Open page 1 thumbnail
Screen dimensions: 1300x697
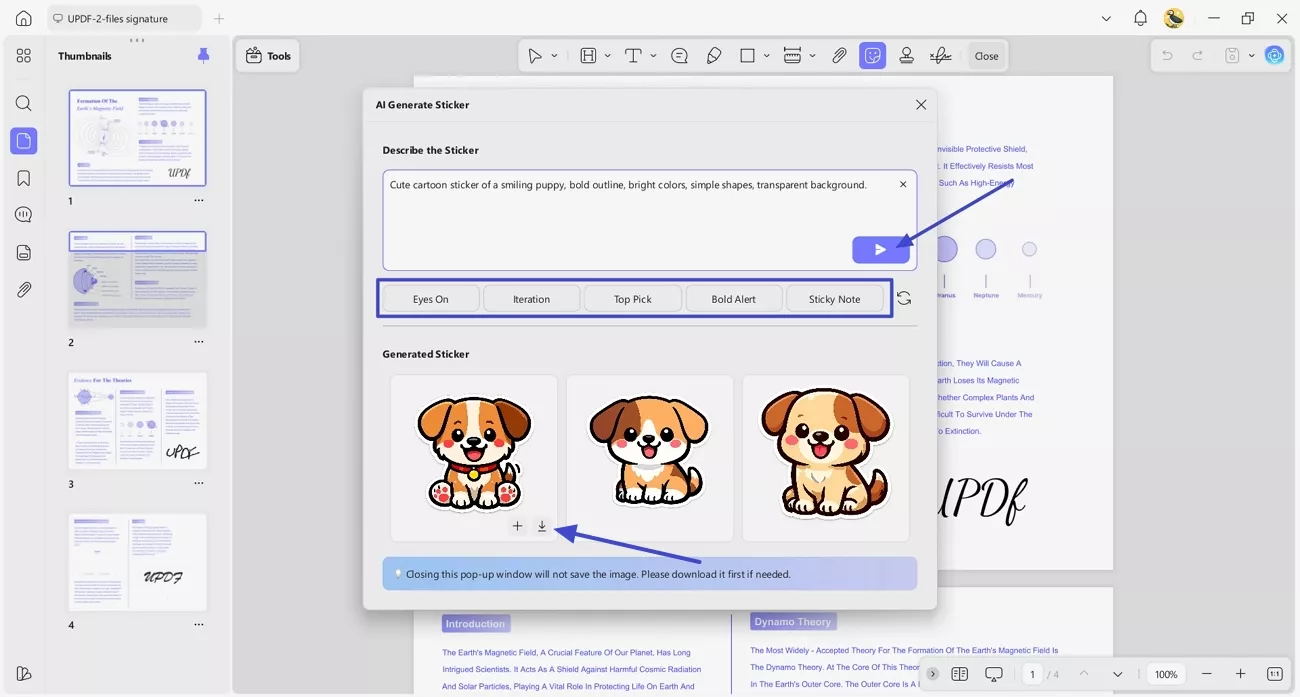pyautogui.click(x=138, y=138)
